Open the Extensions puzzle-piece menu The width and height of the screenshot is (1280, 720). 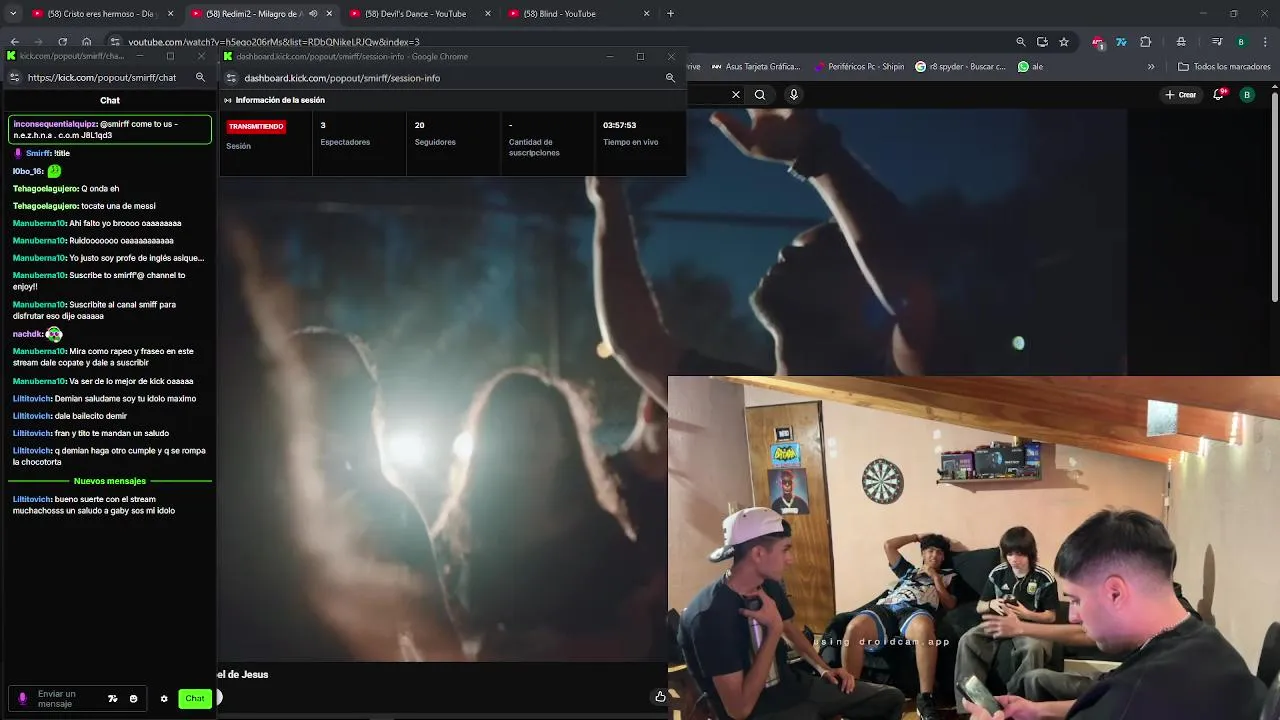pos(1146,42)
